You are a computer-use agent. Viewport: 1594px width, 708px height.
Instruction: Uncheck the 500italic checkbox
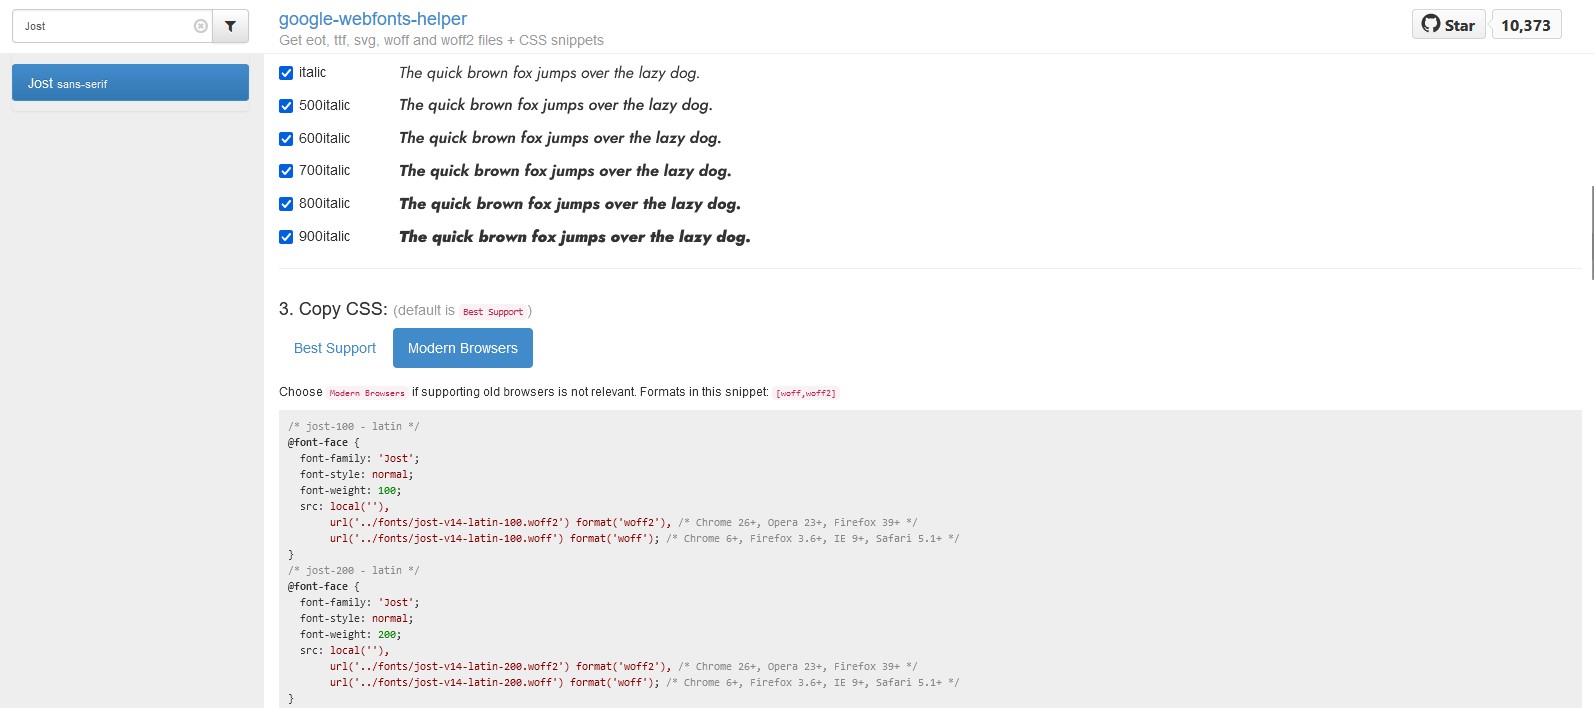pyautogui.click(x=286, y=106)
